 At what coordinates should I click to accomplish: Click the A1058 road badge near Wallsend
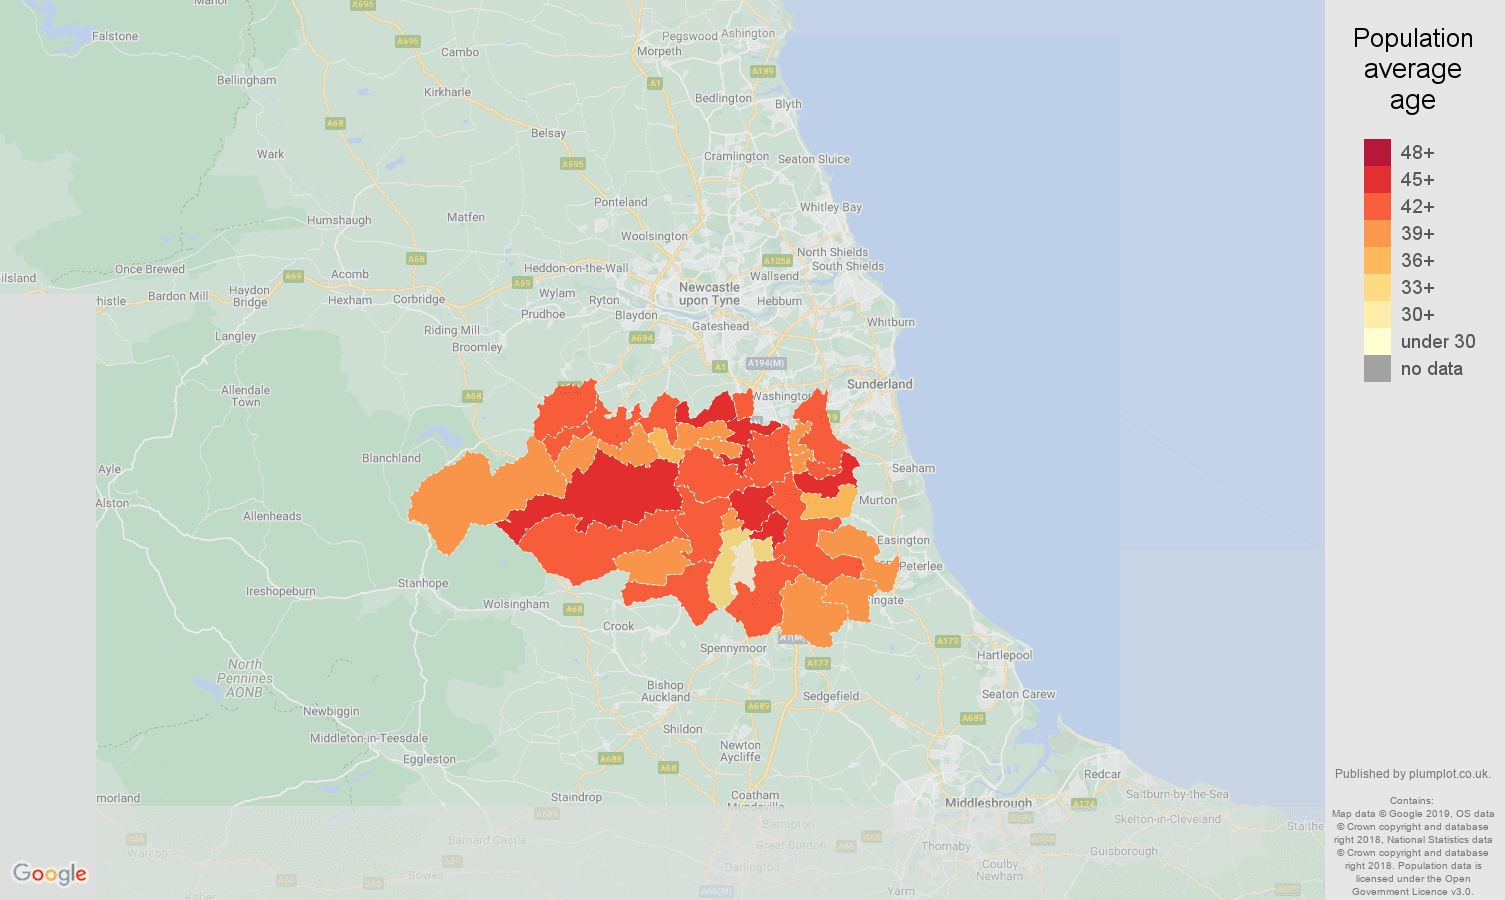[777, 261]
